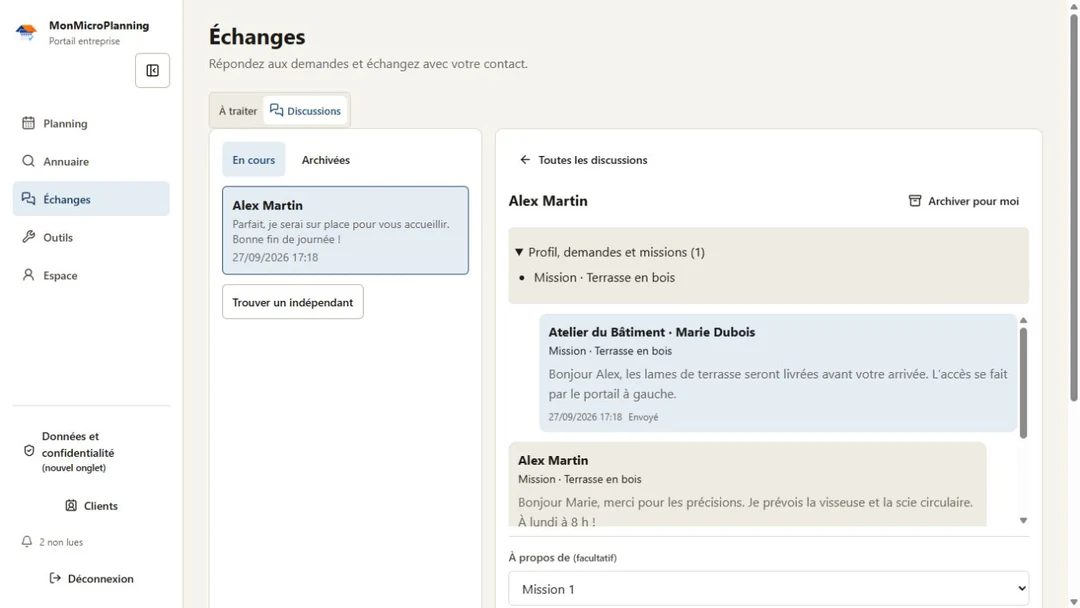The image size is (1080, 608).
Task: Click the Déconnexion logout arrow icon
Action: [x=55, y=578]
